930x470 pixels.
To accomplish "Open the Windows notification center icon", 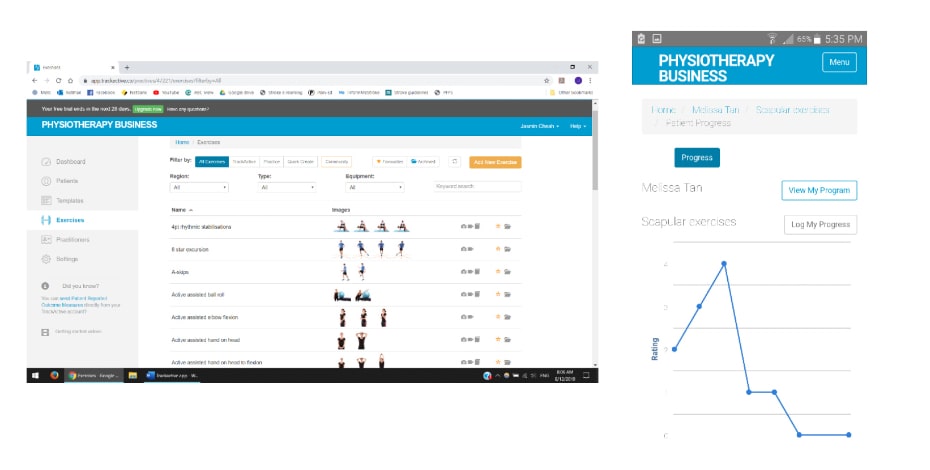I will [x=586, y=375].
